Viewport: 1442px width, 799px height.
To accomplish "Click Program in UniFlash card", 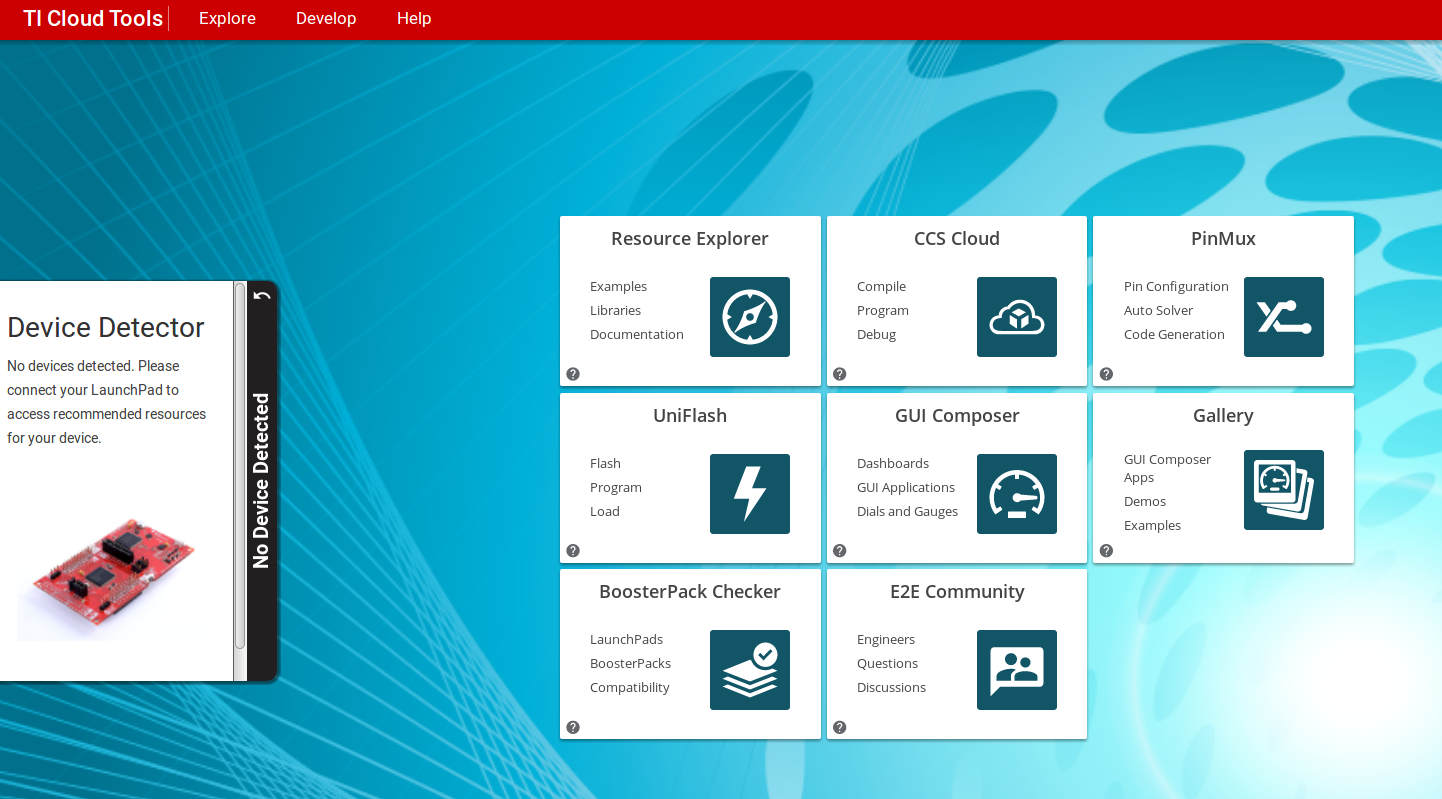I will tap(616, 488).
